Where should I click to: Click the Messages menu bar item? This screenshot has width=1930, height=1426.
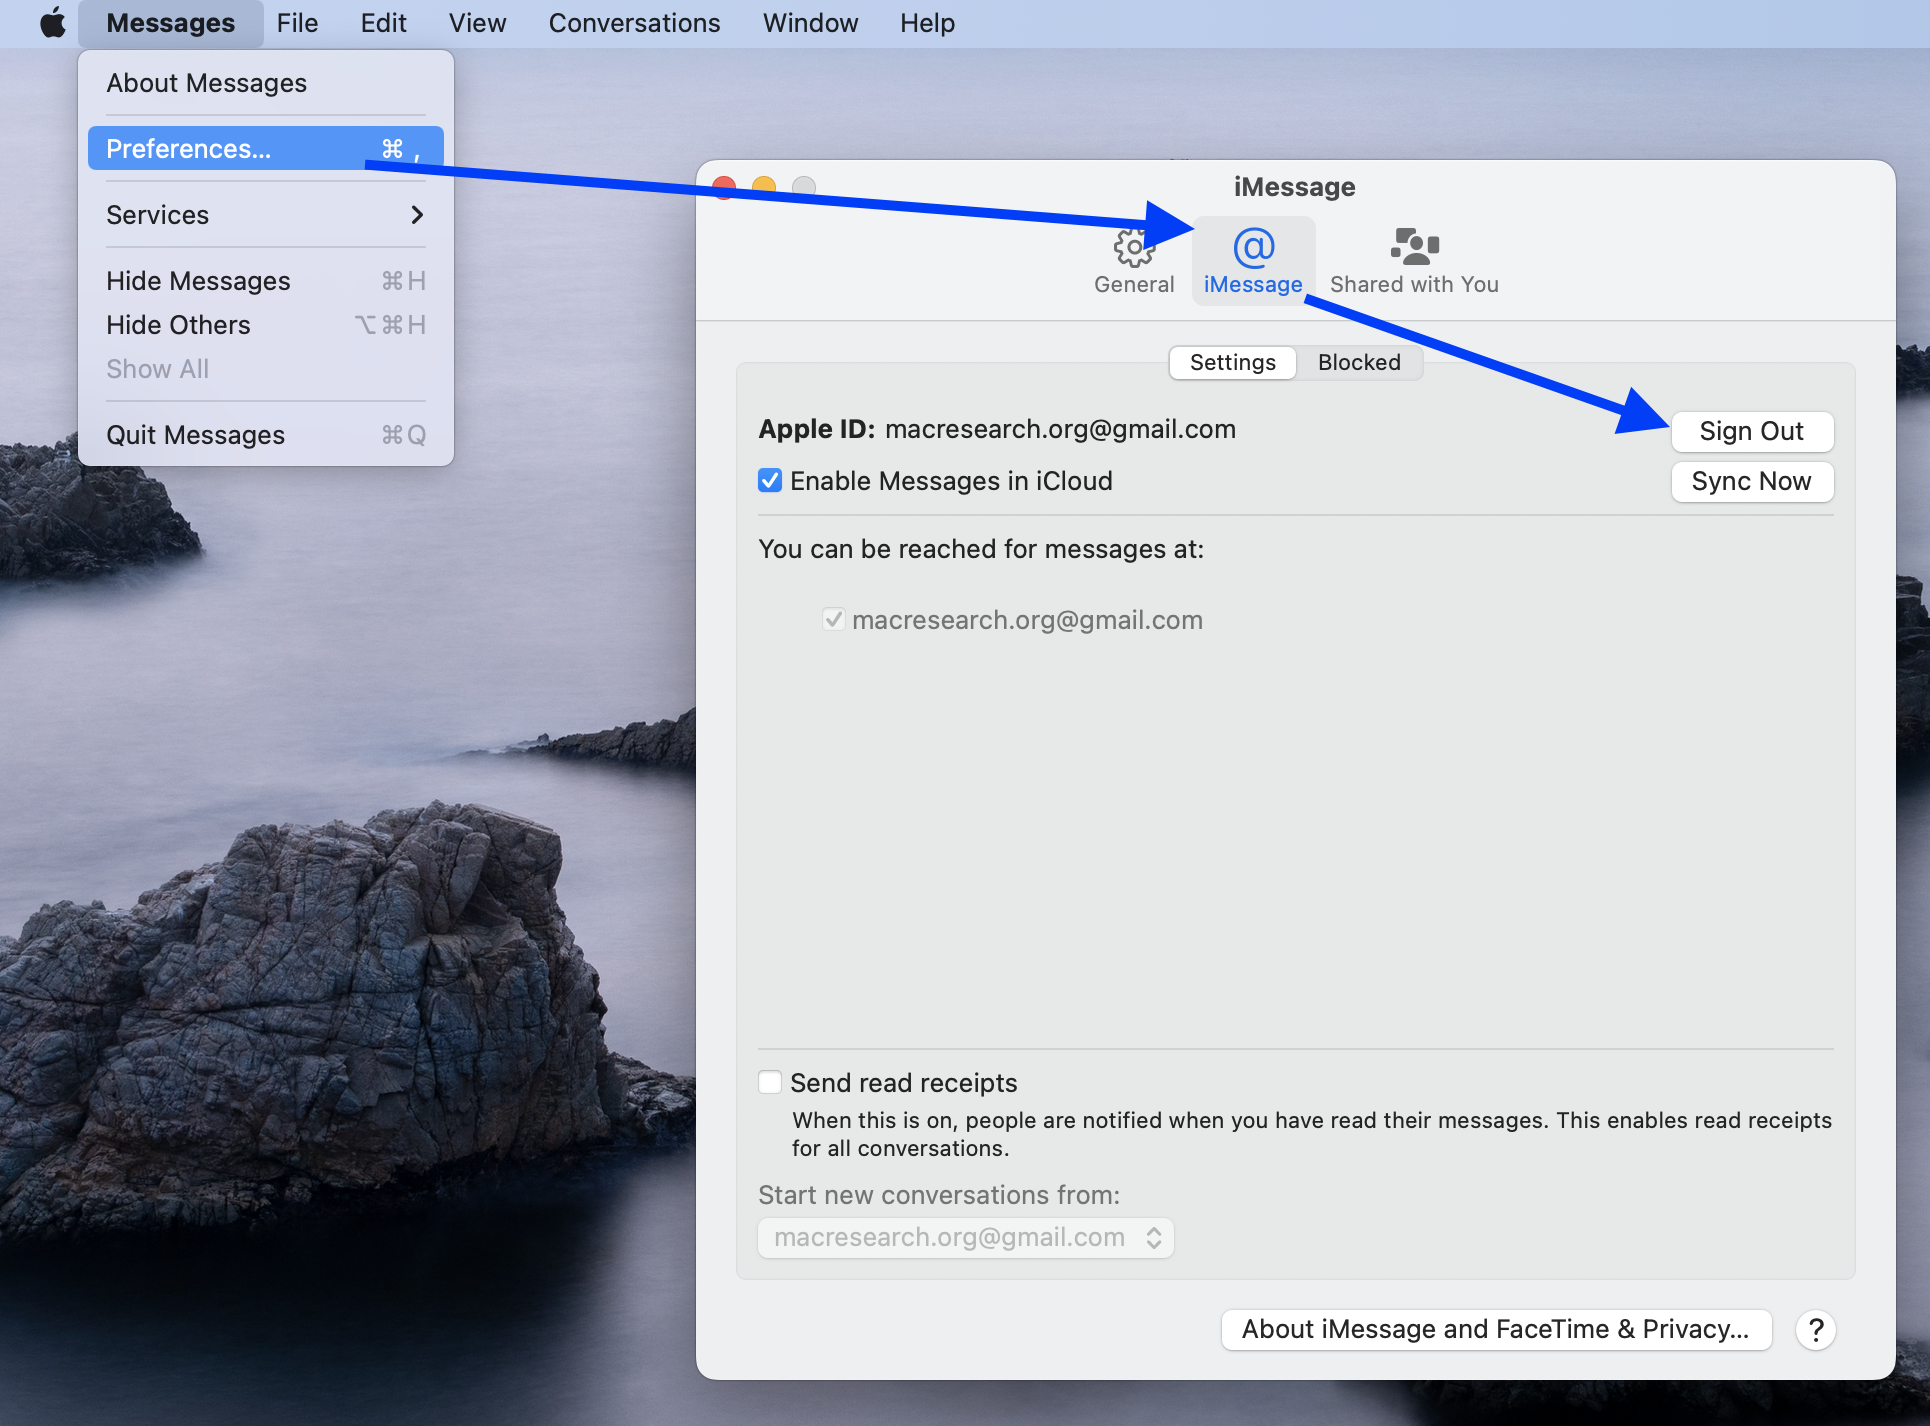171,23
